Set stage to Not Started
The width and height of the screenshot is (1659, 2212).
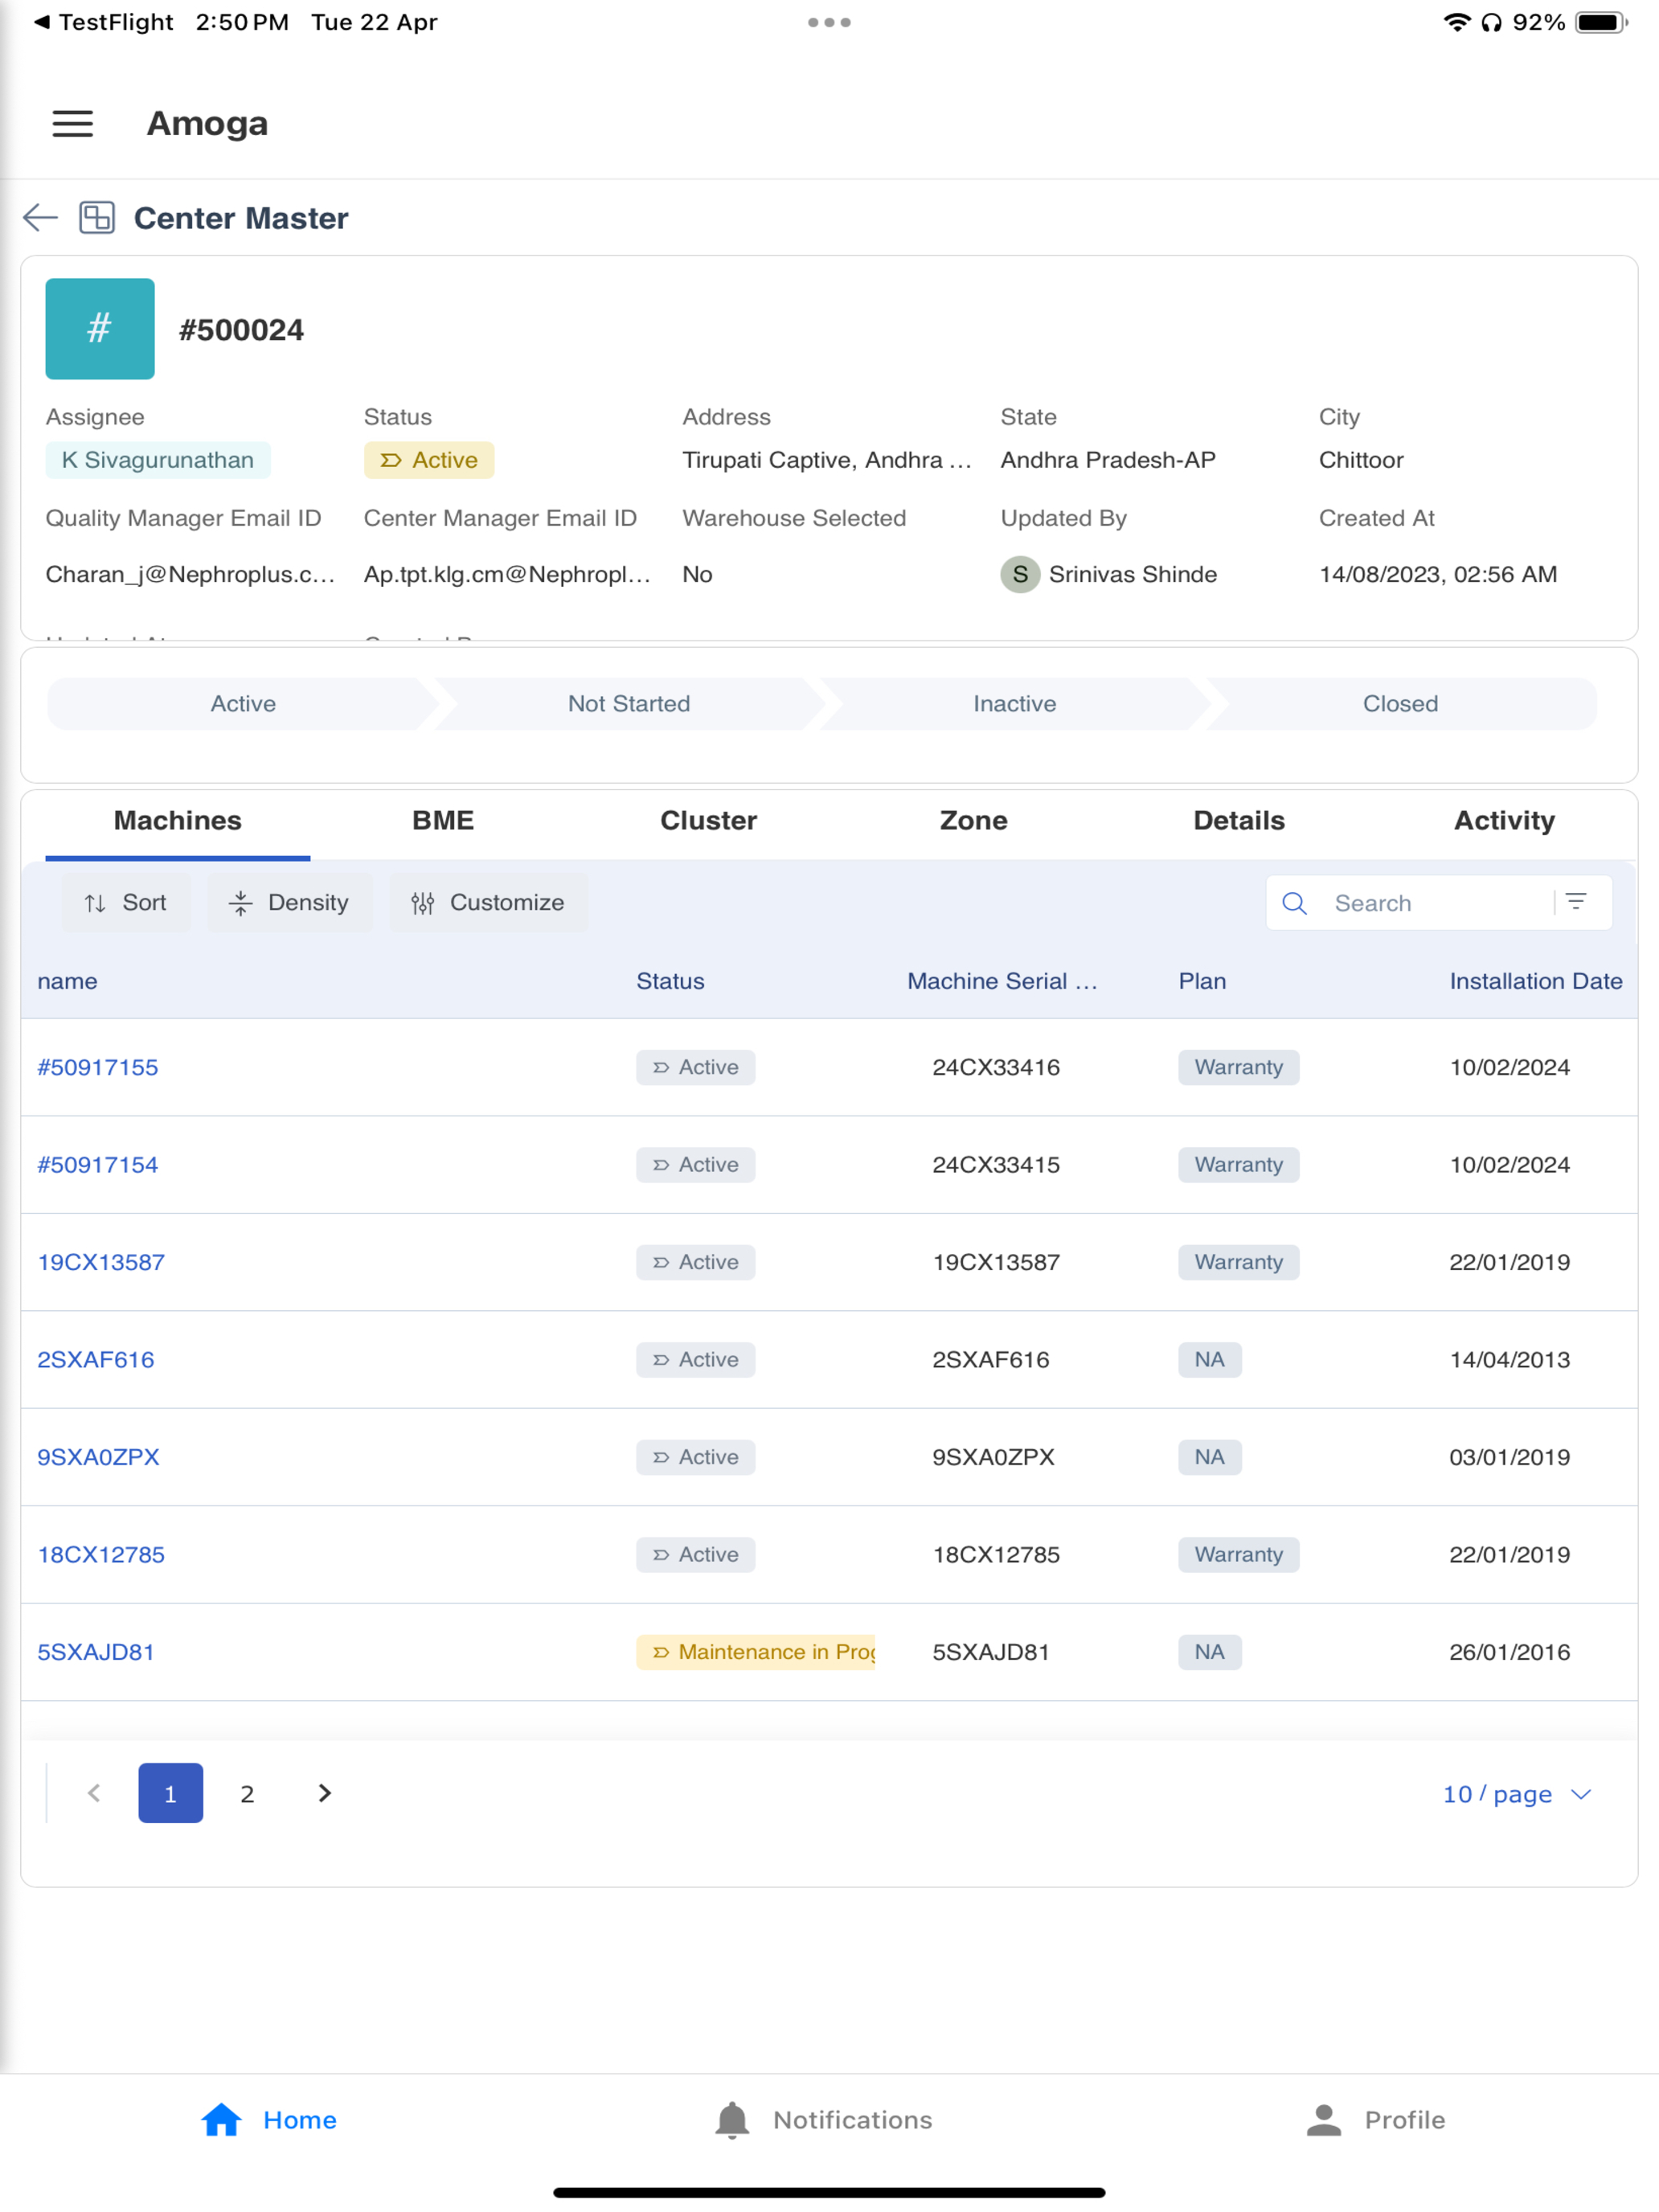(x=629, y=704)
